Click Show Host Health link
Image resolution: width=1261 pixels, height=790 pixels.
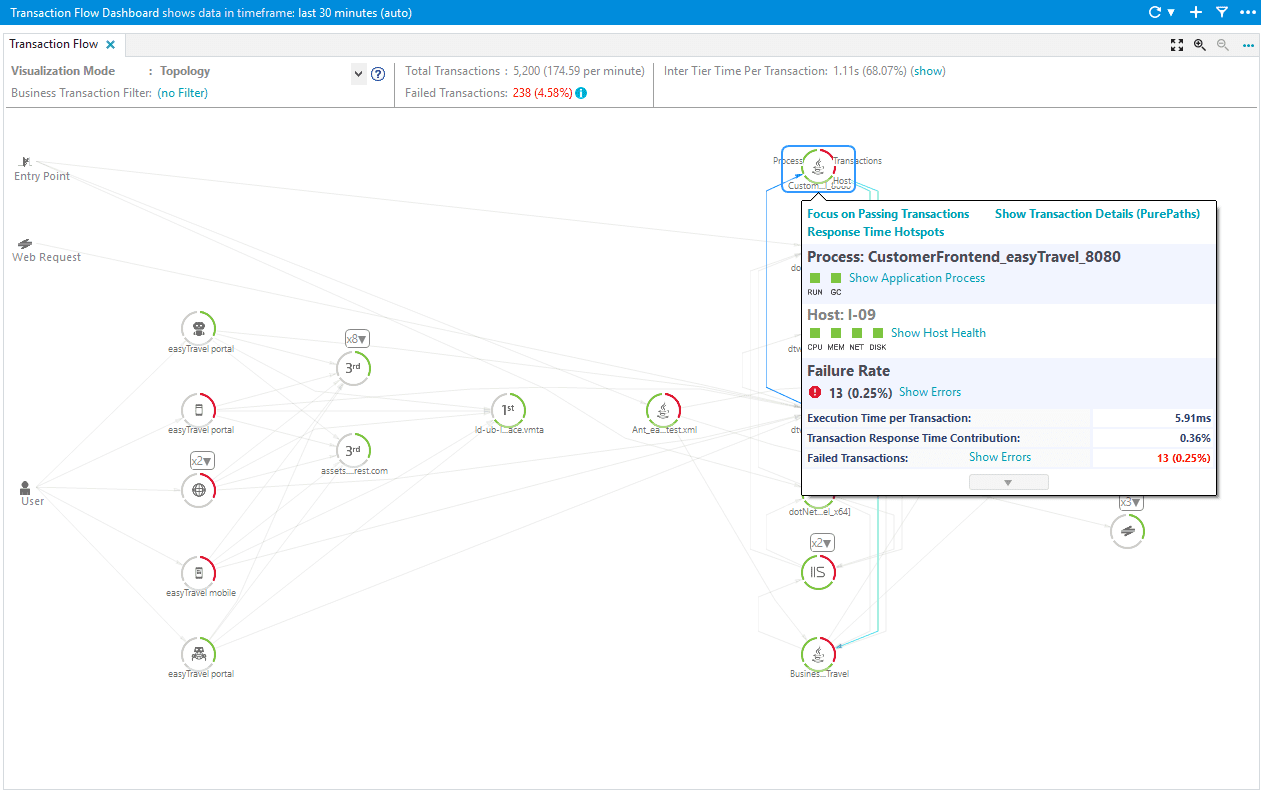(938, 333)
